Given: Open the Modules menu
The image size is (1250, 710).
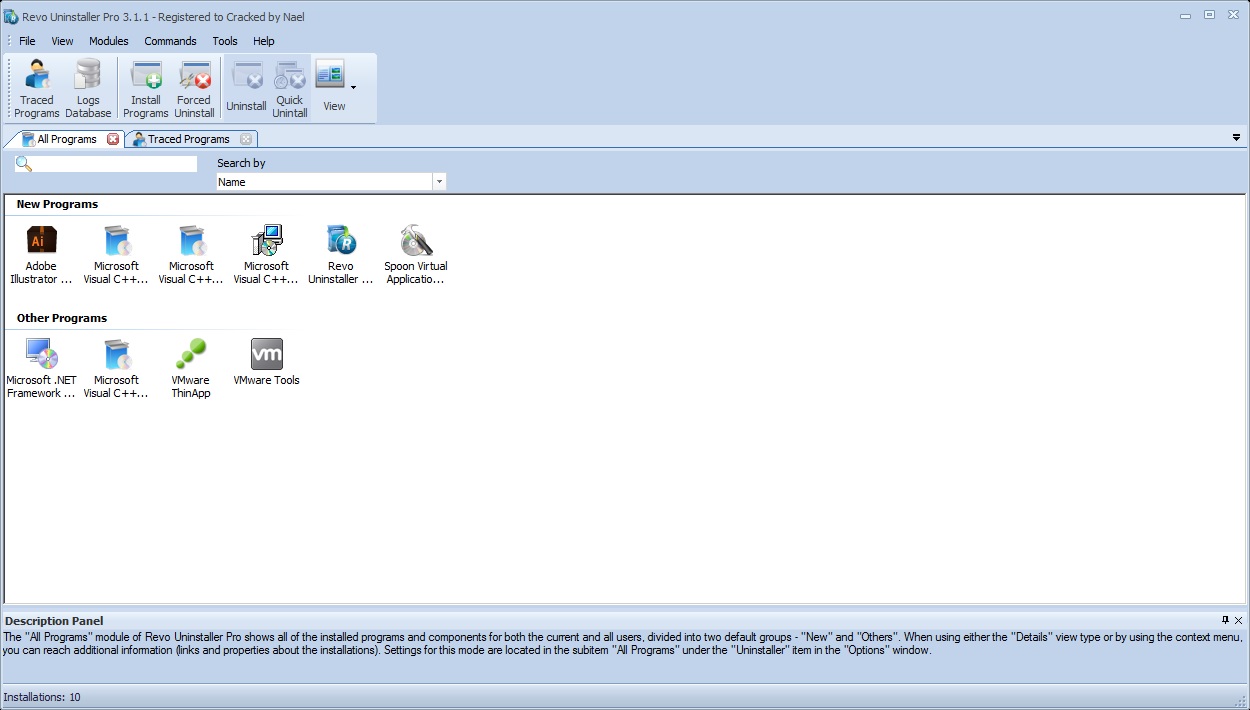Looking at the screenshot, I should coord(109,41).
